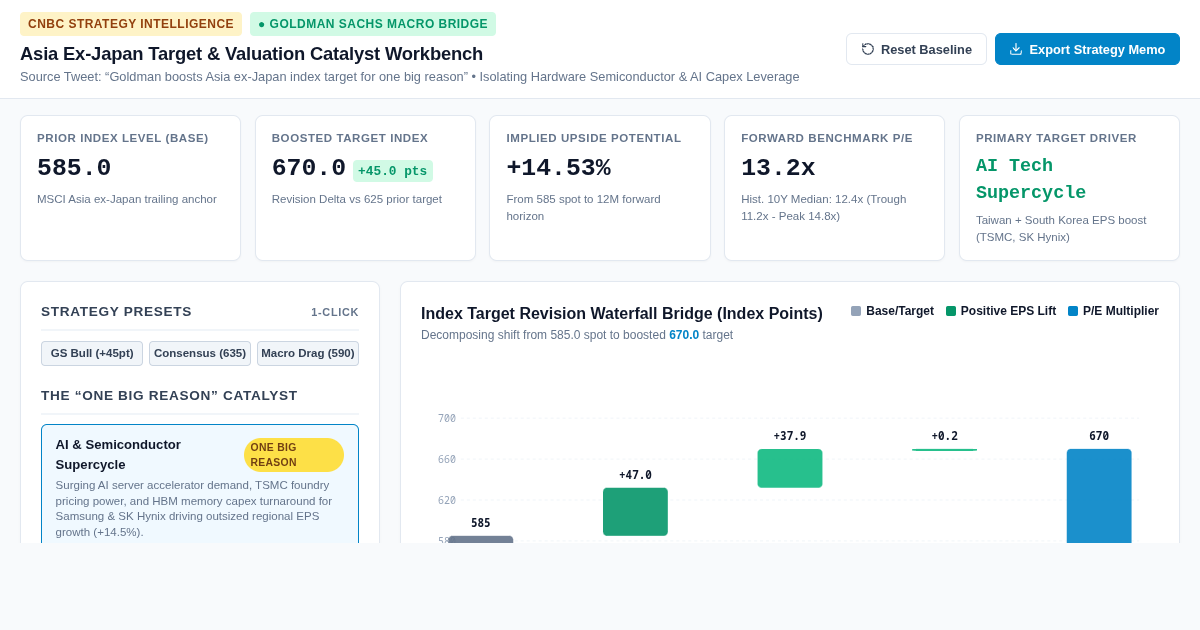The width and height of the screenshot is (1200, 630).
Task: Click THE “ONE BIG REASON” CATALYST heading
Action: pyautogui.click(x=169, y=396)
